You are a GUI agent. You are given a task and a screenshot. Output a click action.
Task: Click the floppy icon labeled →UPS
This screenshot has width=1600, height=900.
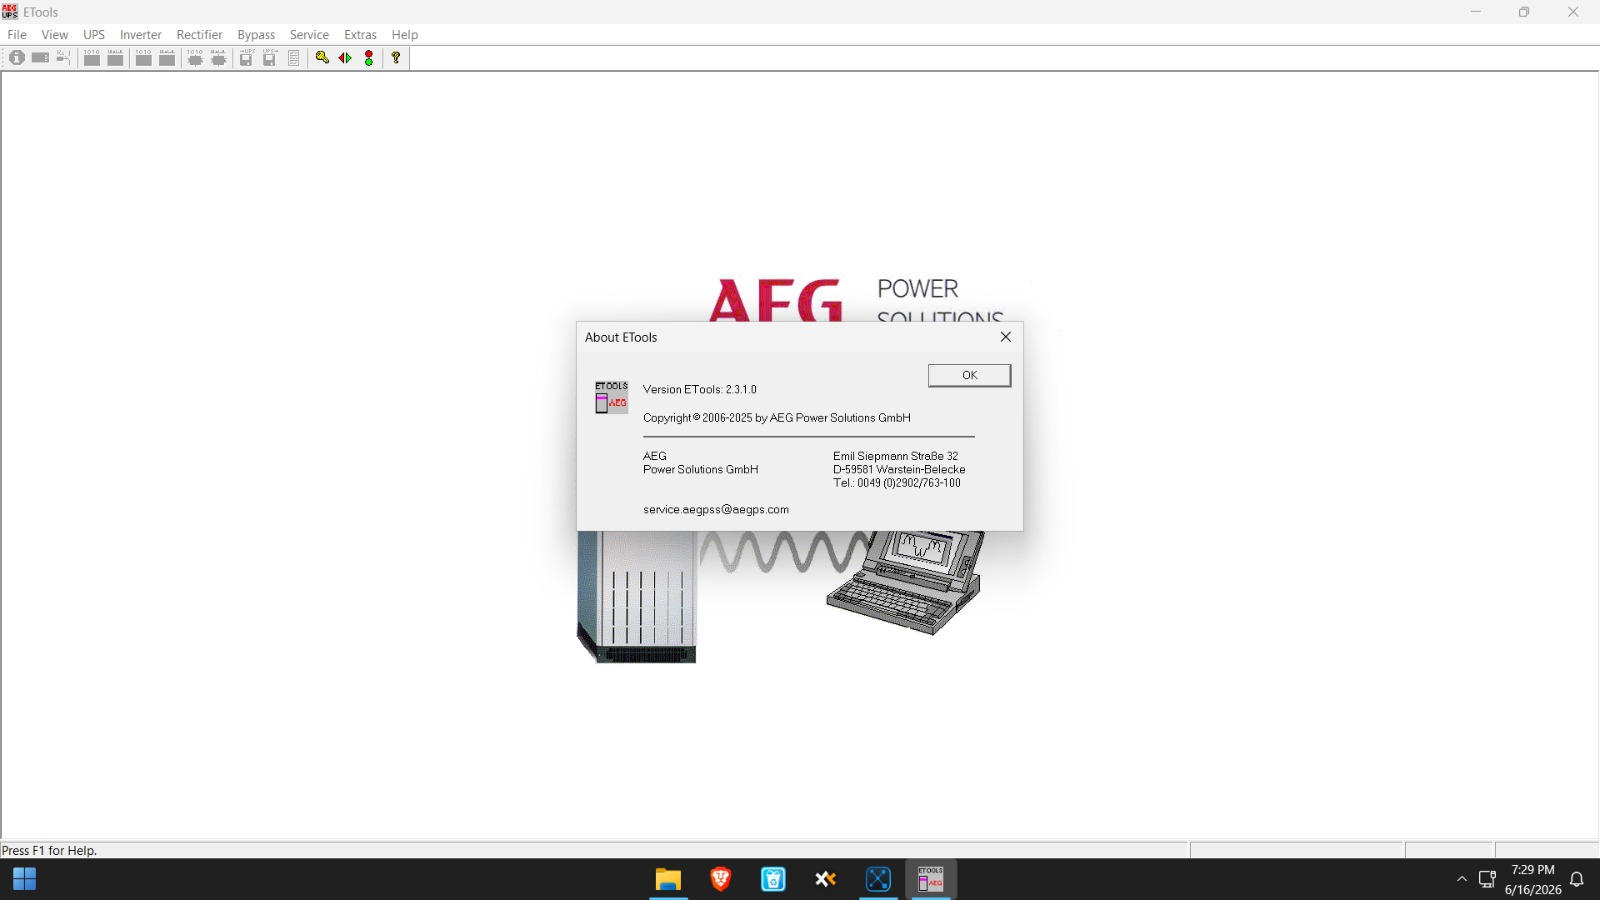[246, 58]
